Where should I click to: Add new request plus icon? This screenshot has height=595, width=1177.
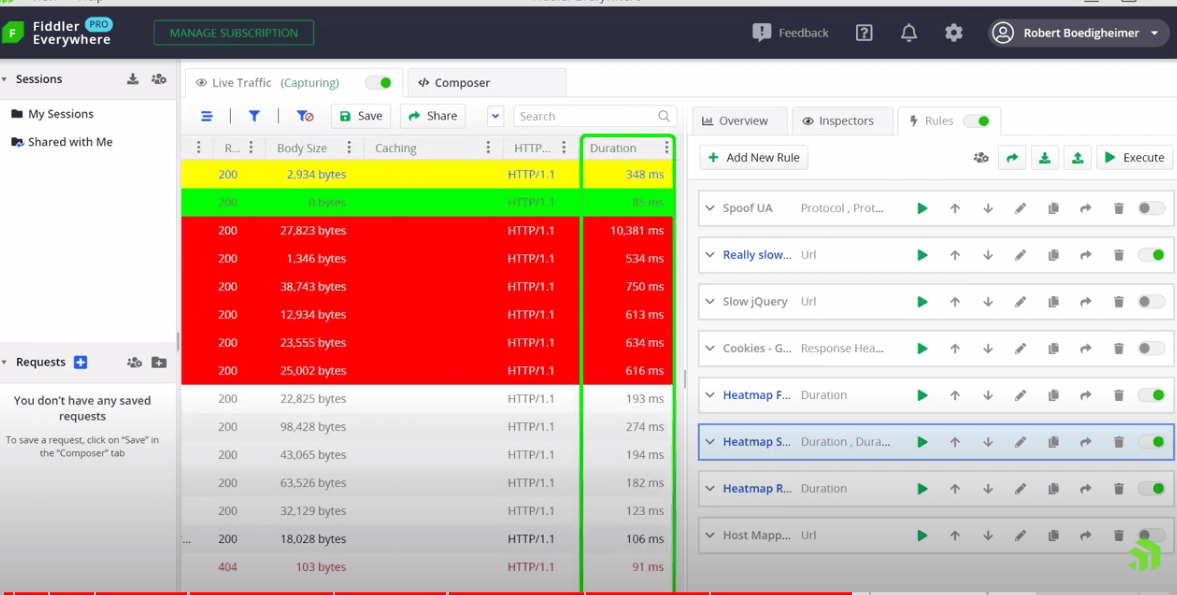click(x=80, y=362)
